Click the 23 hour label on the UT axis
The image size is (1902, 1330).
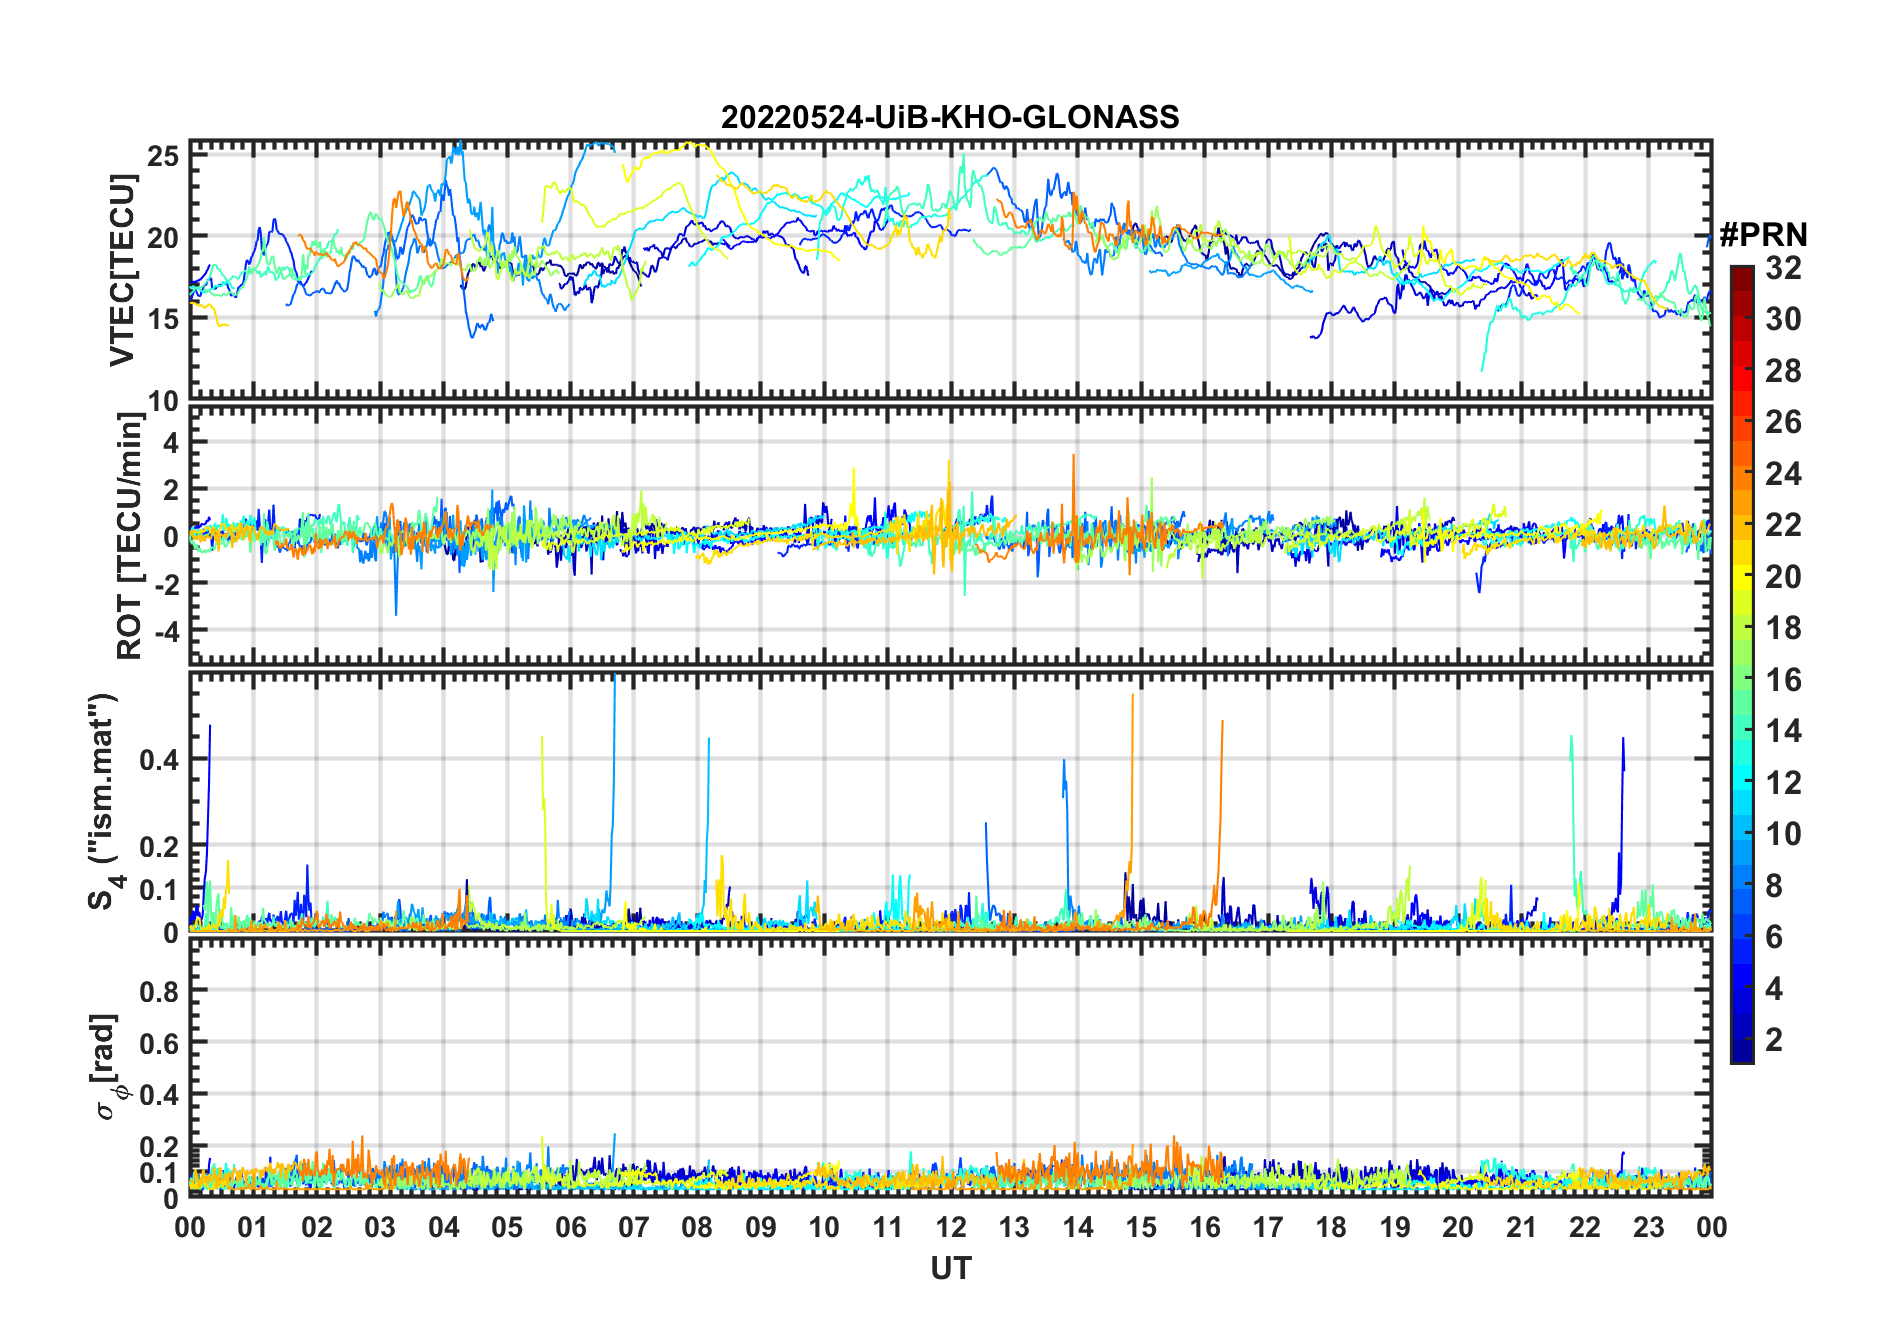(x=1649, y=1228)
